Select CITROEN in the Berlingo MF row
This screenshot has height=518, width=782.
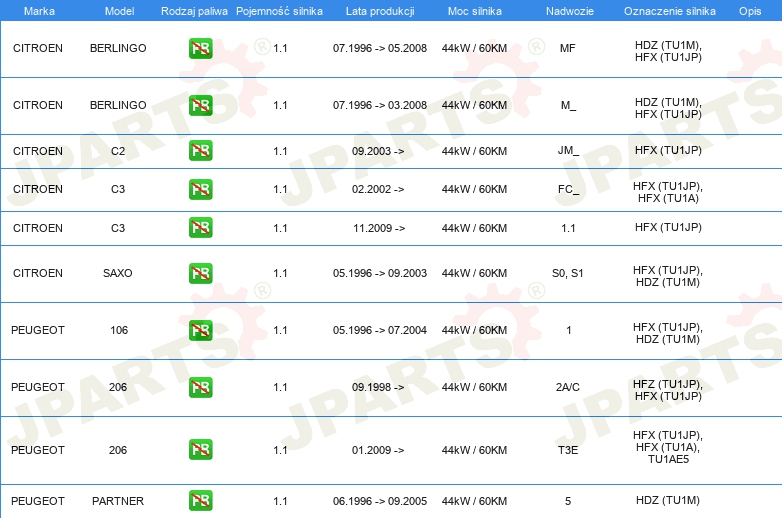click(x=38, y=48)
